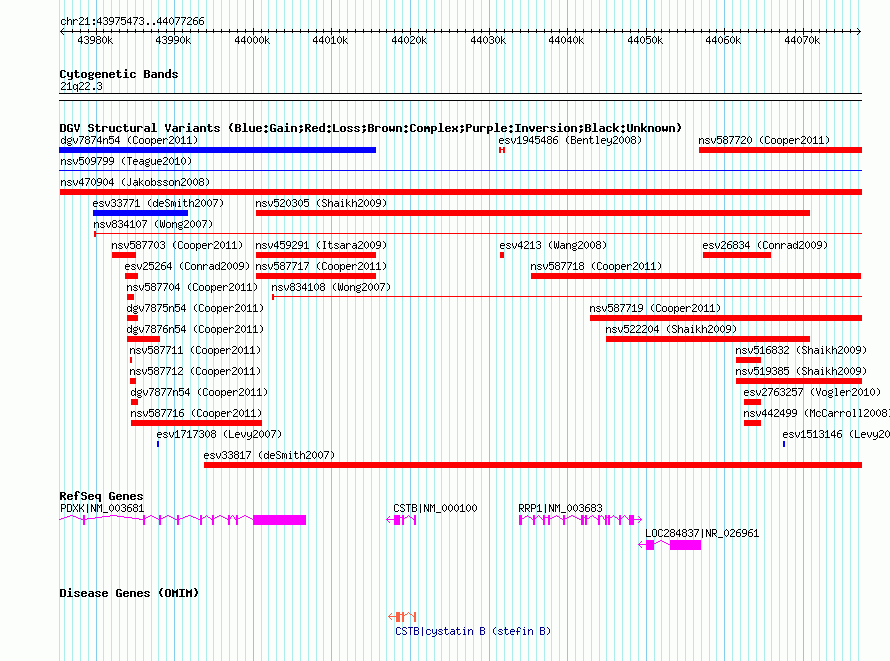Click the RefSeq Genes track title
The image size is (890, 661).
101,496
